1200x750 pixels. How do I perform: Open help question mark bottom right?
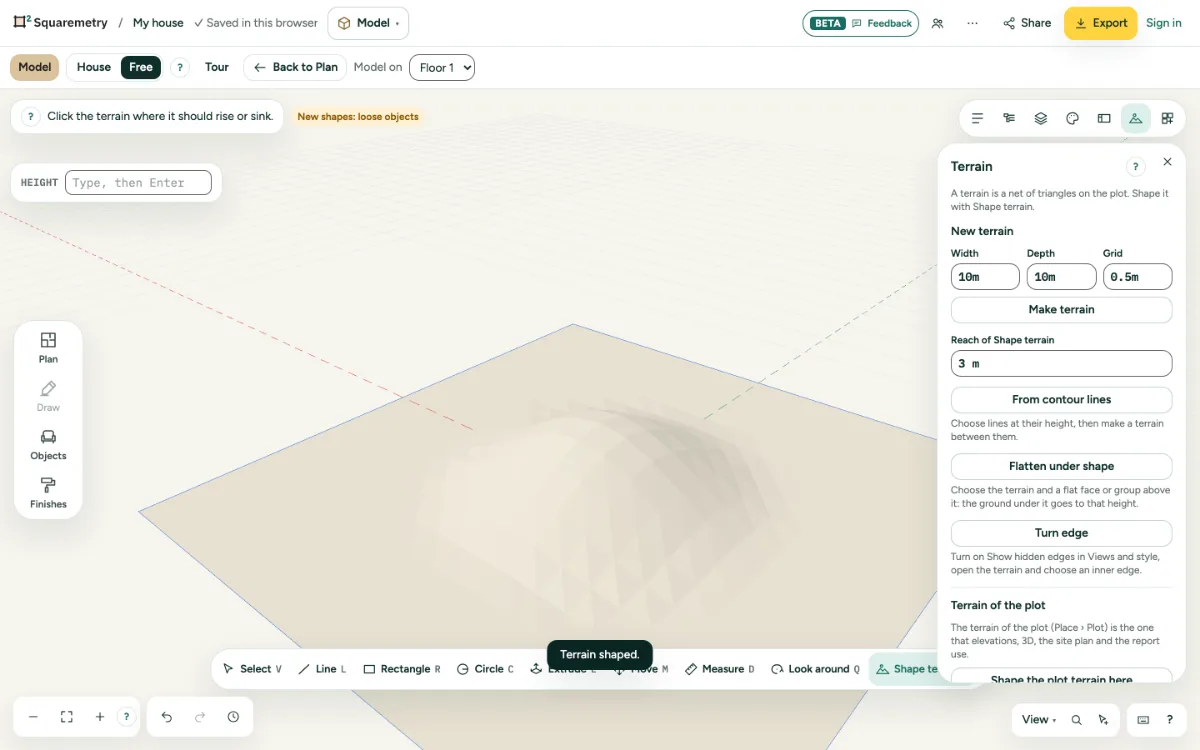1169,720
